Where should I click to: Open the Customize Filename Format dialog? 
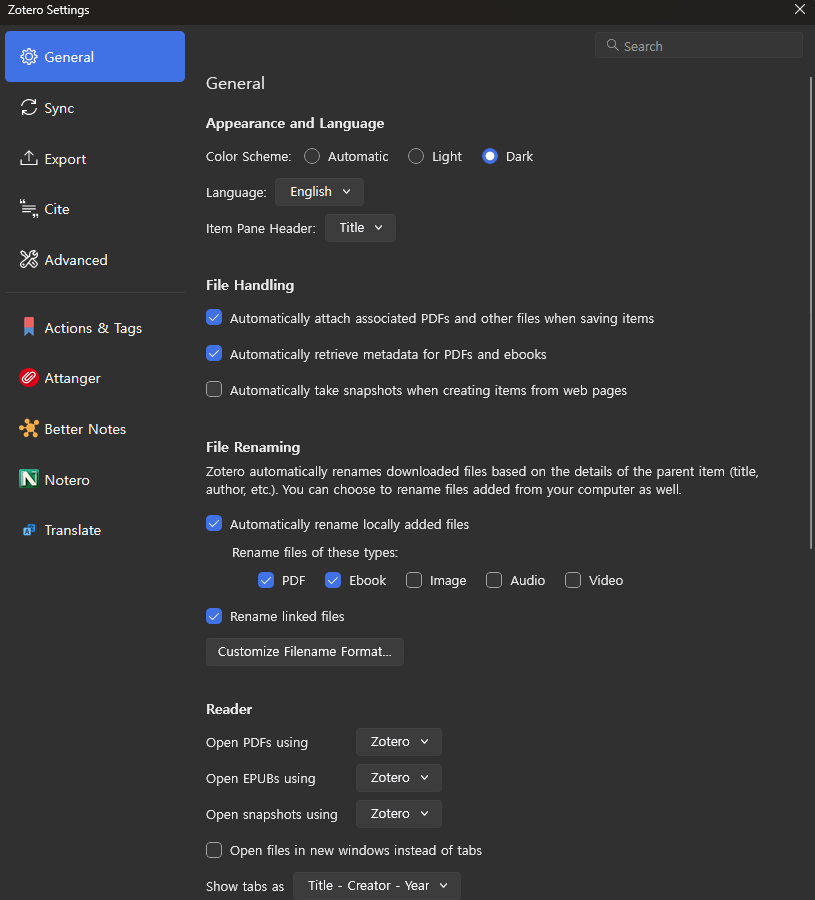tap(304, 651)
